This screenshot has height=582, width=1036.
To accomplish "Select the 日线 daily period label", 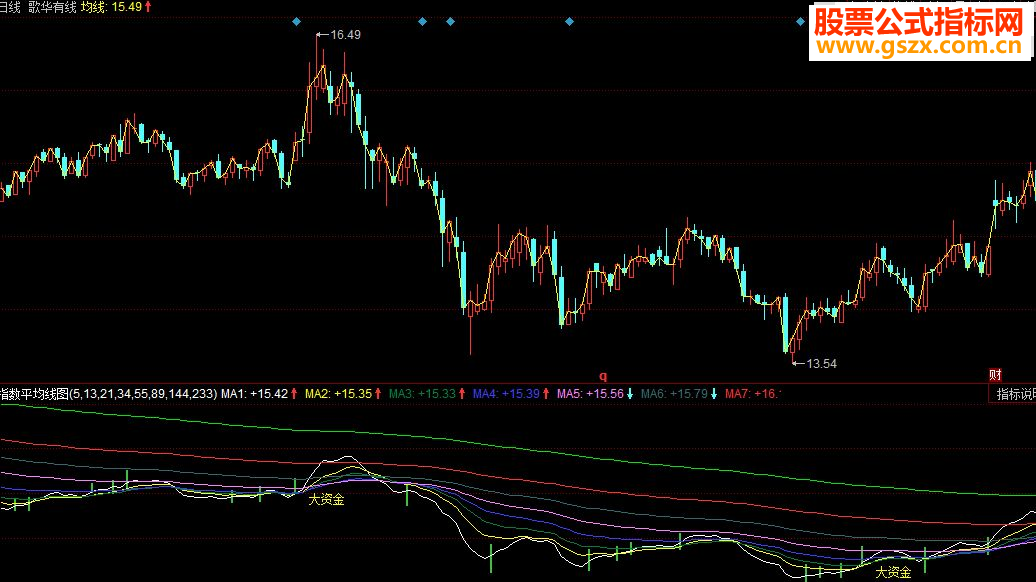I will tap(10, 7).
